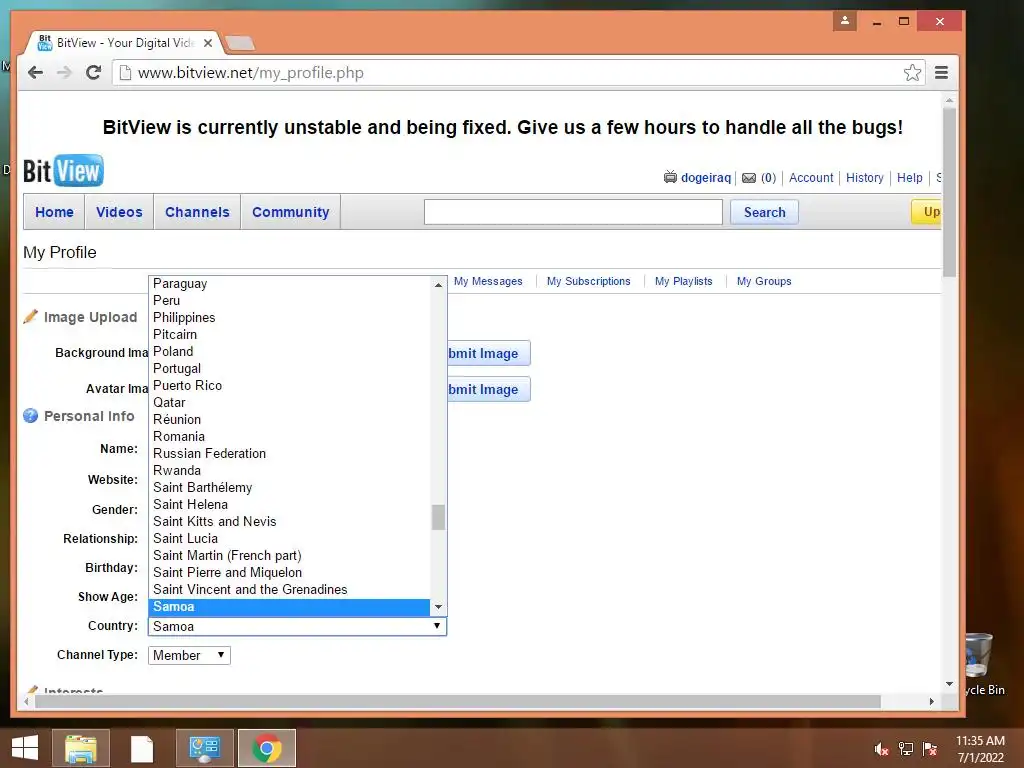This screenshot has width=1024, height=768.
Task: Open the Account link
Action: (810, 178)
